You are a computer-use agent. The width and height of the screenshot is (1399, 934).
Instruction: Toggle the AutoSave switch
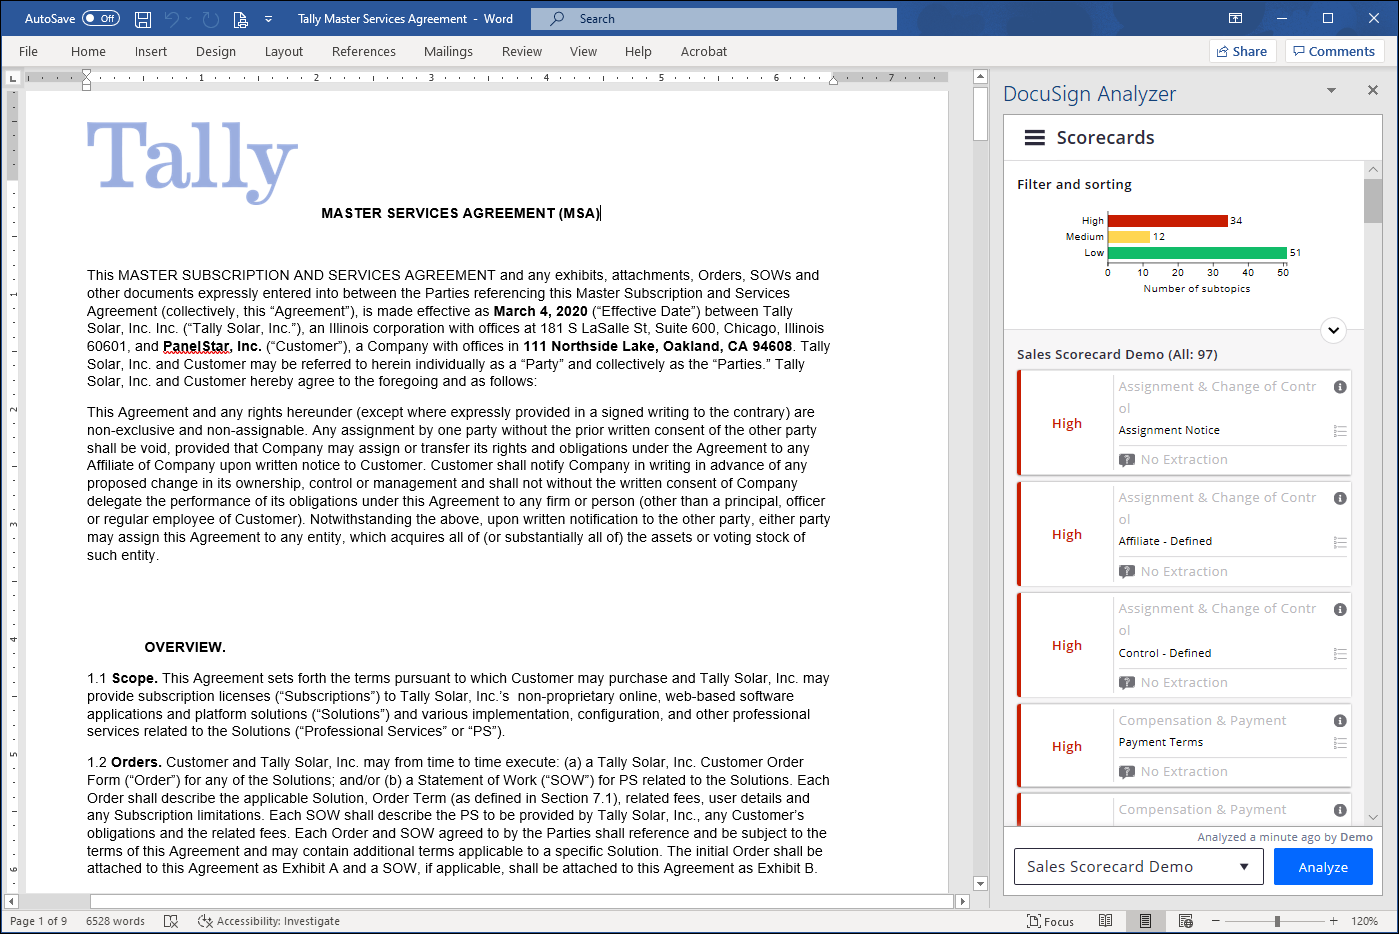click(101, 18)
